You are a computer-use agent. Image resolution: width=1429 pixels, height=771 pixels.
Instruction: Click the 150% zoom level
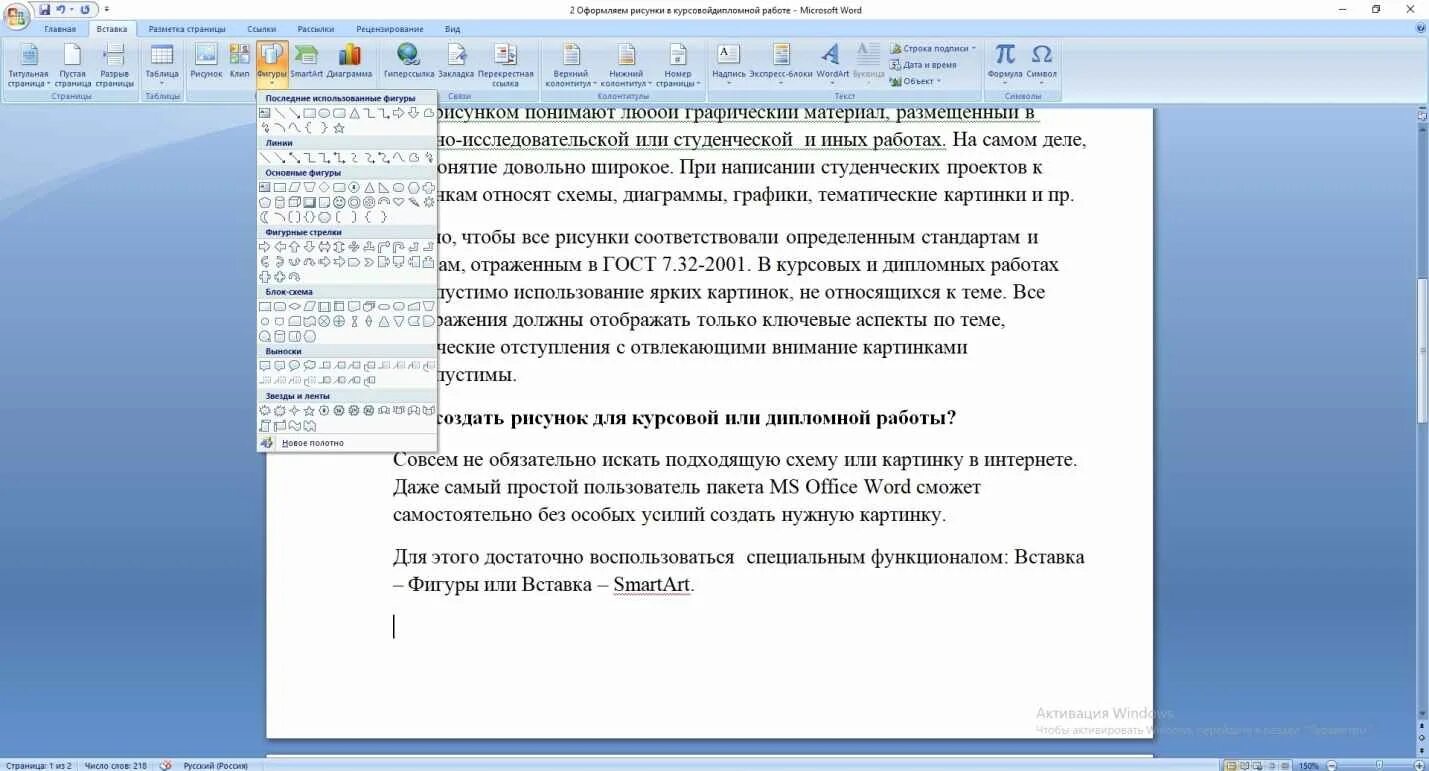(x=1308, y=765)
